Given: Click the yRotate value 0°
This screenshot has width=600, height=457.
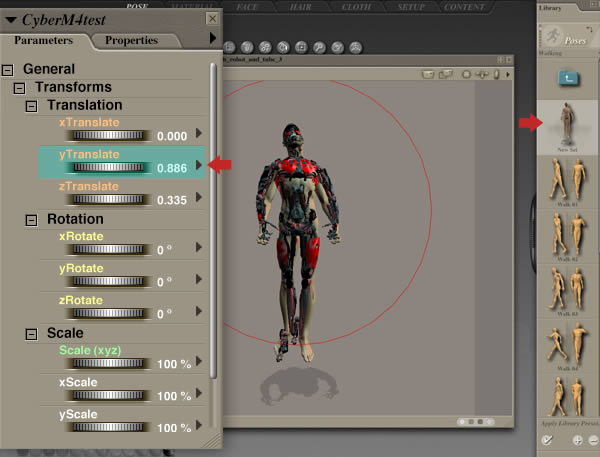Looking at the screenshot, I should click(164, 282).
